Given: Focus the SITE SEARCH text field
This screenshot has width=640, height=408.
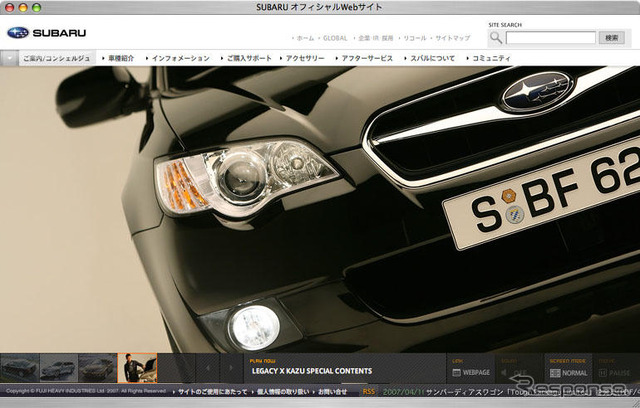Looking at the screenshot, I should coord(551,38).
